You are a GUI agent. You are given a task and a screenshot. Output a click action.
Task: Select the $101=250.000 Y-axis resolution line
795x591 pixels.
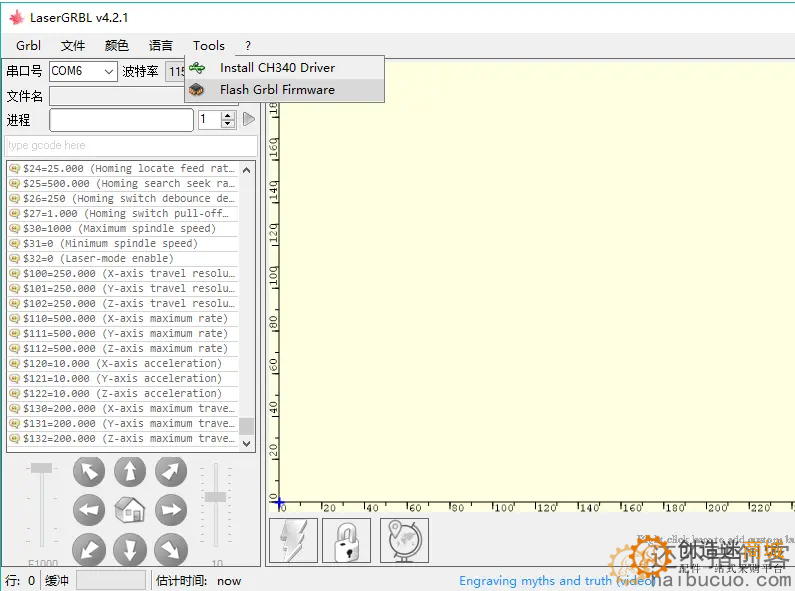[123, 288]
